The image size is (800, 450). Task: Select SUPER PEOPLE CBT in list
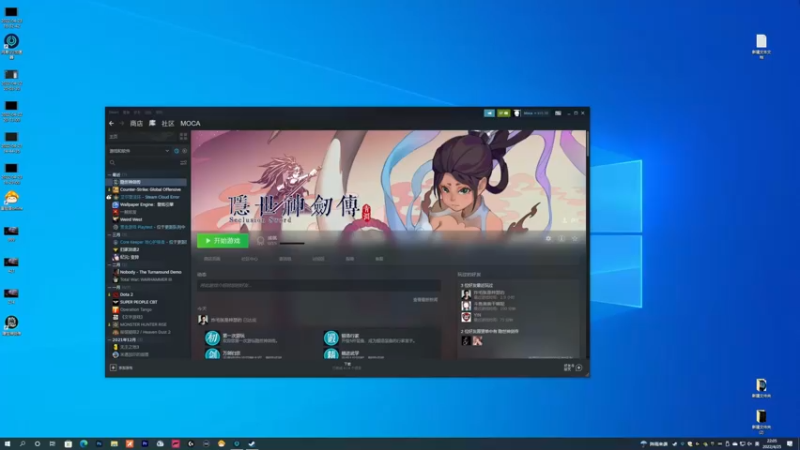coord(139,302)
